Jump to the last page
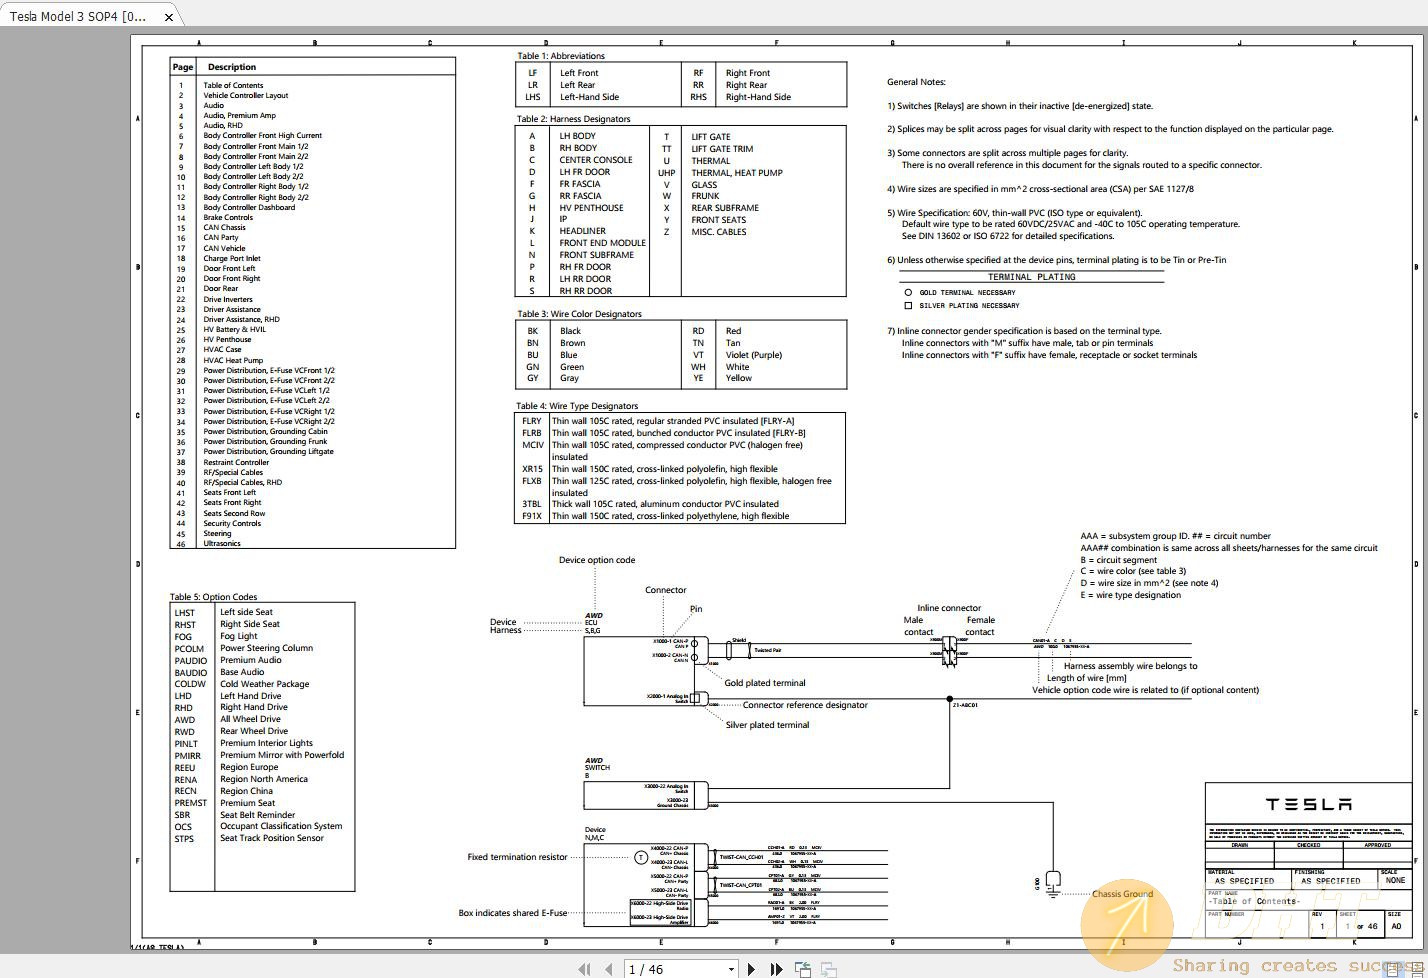Viewport: 1428px width, 978px height. pyautogui.click(x=776, y=968)
